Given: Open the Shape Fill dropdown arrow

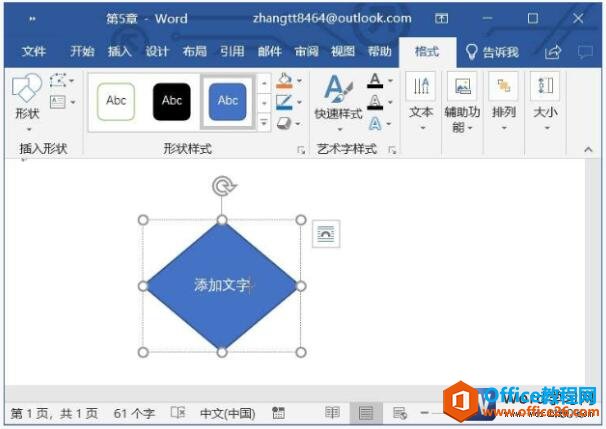Looking at the screenshot, I should click(300, 81).
